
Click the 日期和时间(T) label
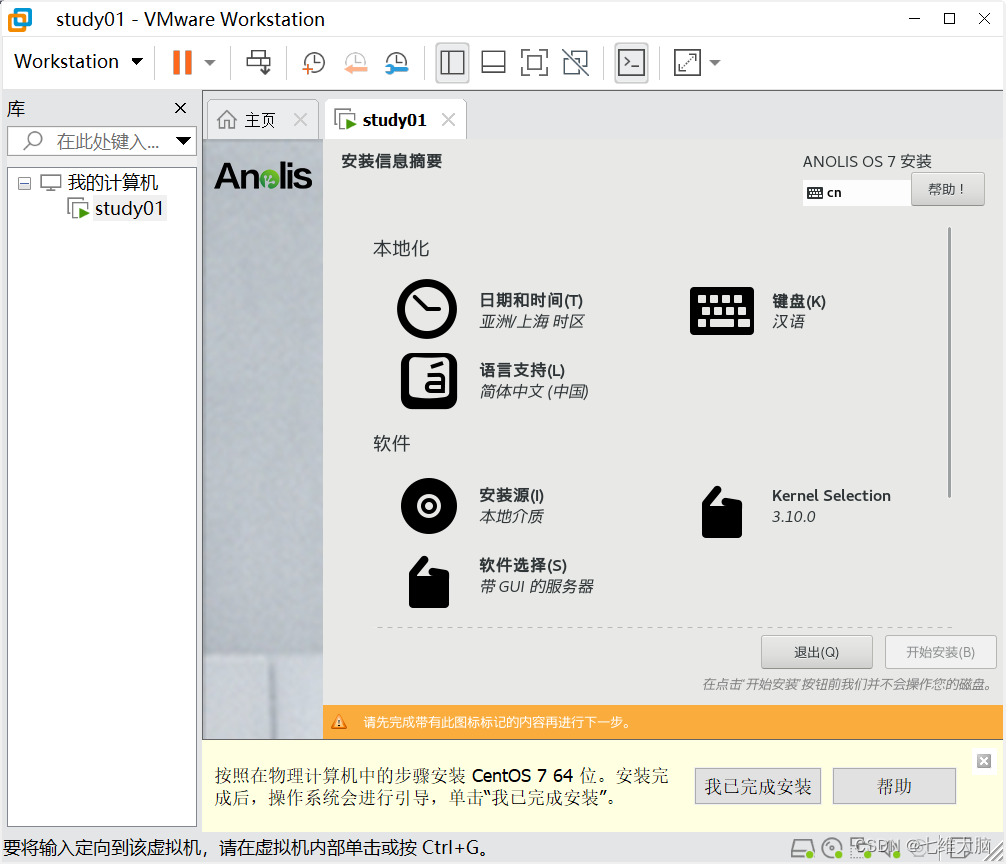tap(531, 300)
